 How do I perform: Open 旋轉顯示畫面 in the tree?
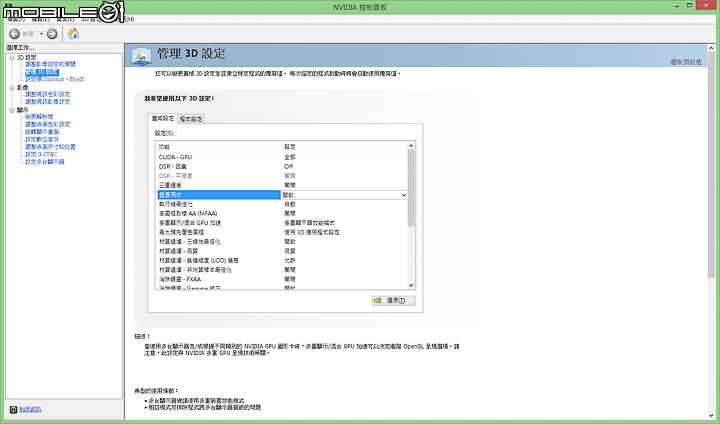[x=42, y=131]
